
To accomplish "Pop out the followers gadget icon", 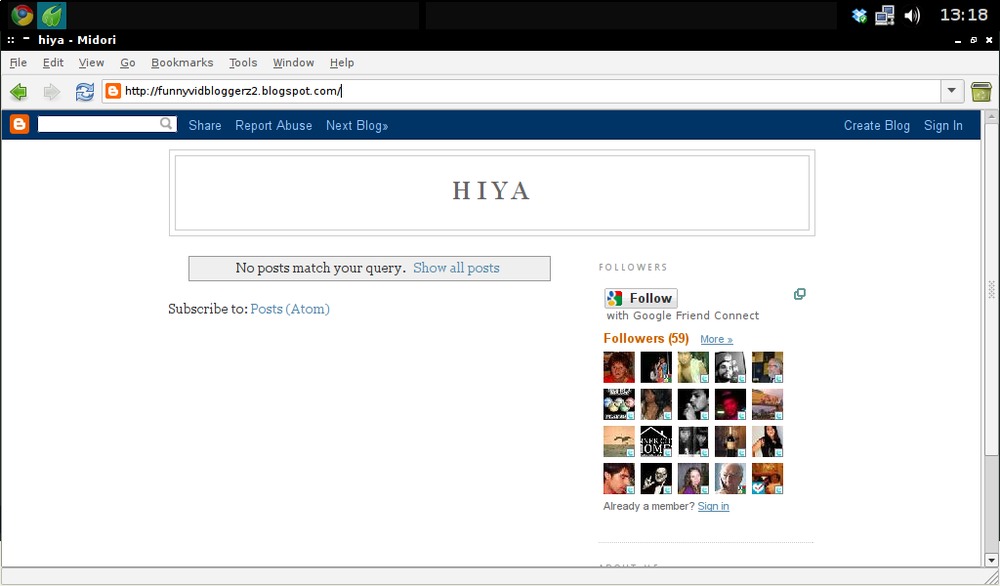I will pos(799,294).
